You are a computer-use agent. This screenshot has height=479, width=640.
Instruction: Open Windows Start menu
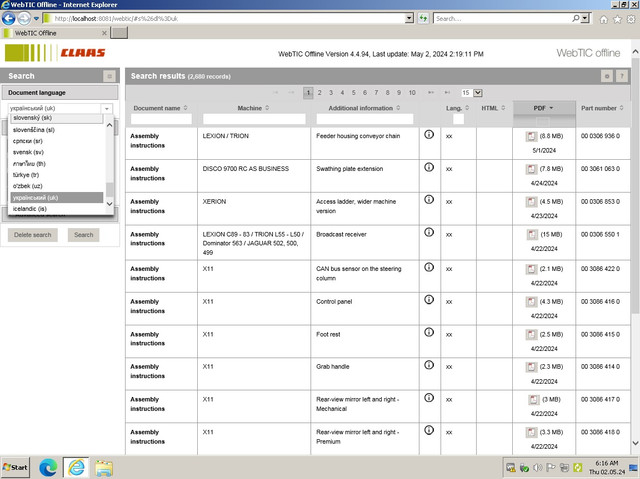point(16,468)
